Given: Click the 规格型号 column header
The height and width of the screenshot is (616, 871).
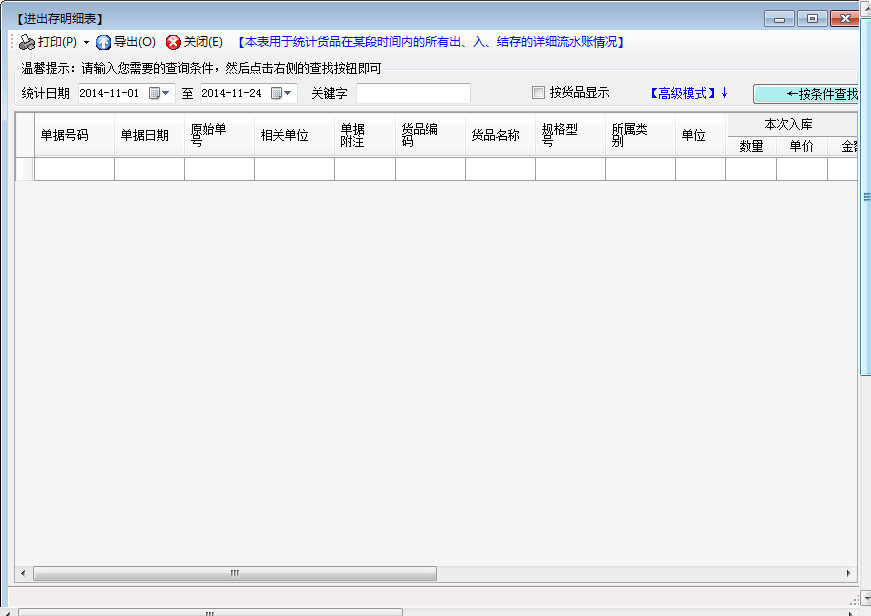Looking at the screenshot, I should (x=570, y=135).
